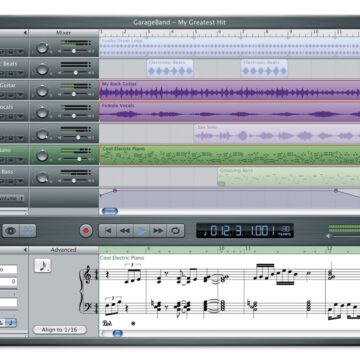Toggle the Track Editor button beside the eye
This screenshot has width=360, height=360.
tap(28, 231)
